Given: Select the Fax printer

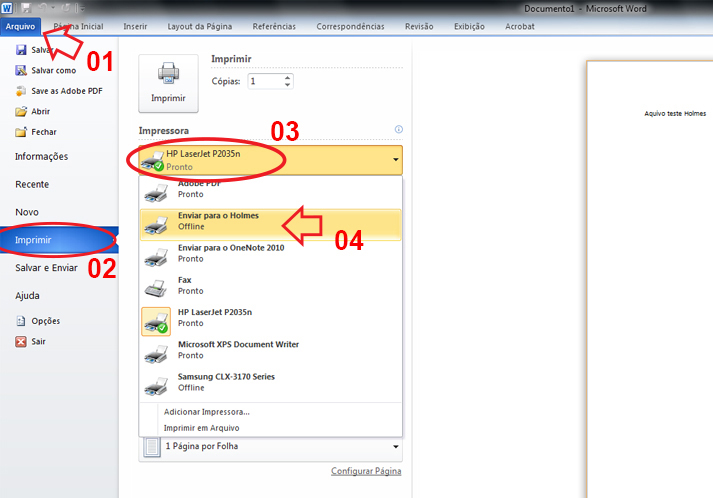Looking at the screenshot, I should click(271, 289).
